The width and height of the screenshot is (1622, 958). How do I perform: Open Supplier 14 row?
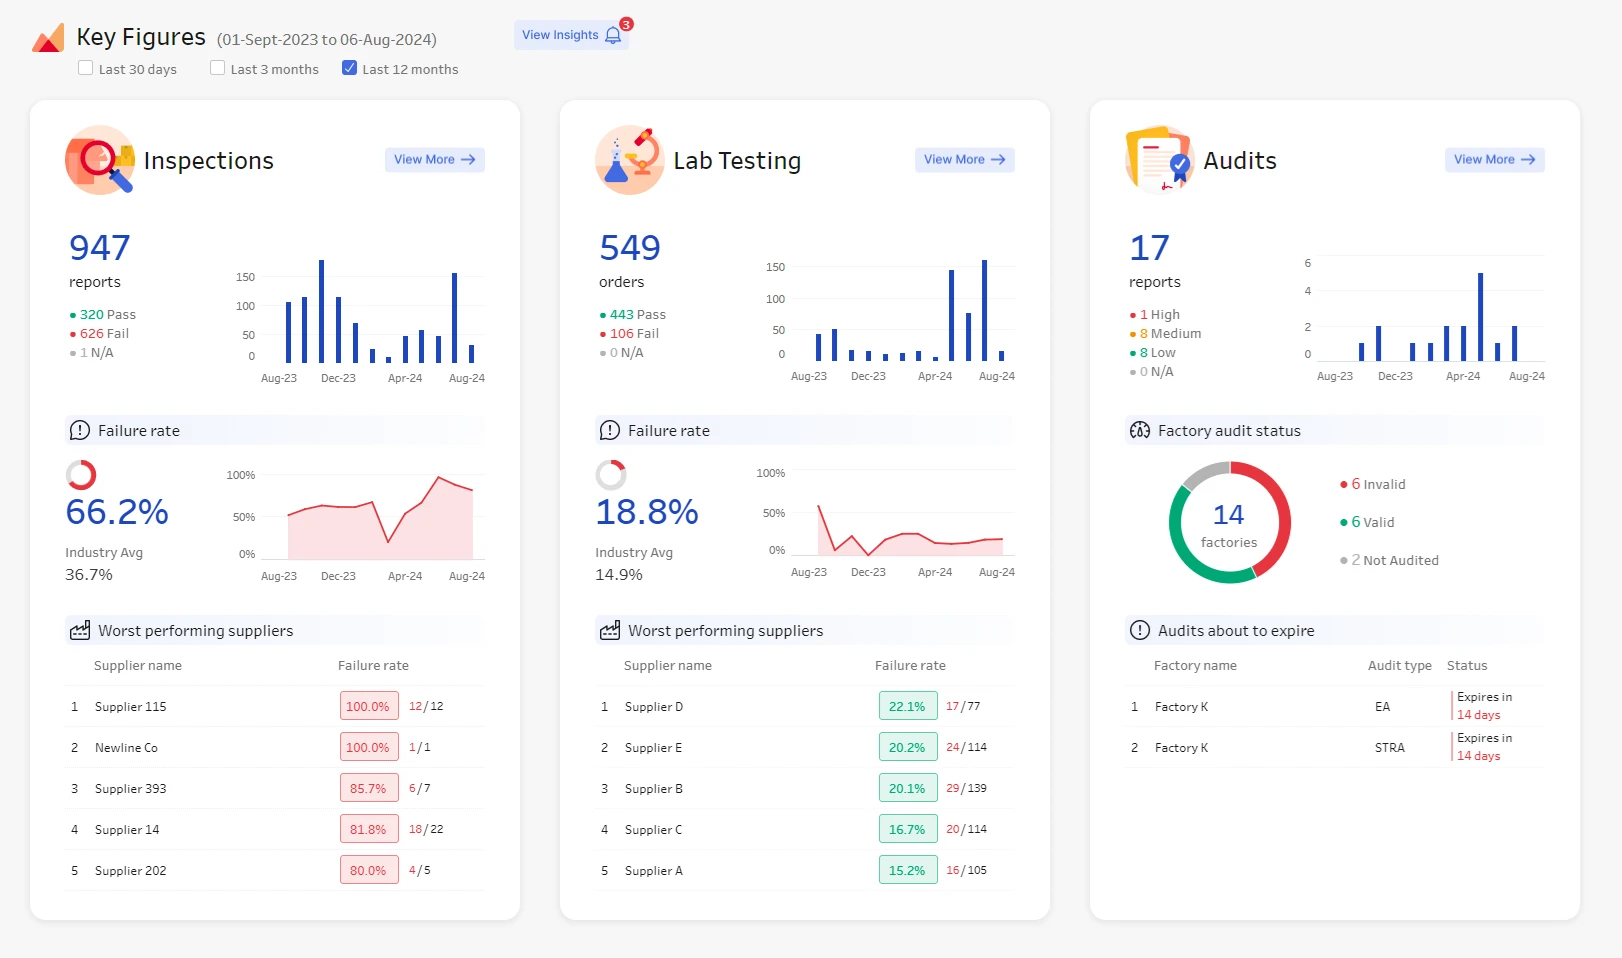pyautogui.click(x=275, y=830)
